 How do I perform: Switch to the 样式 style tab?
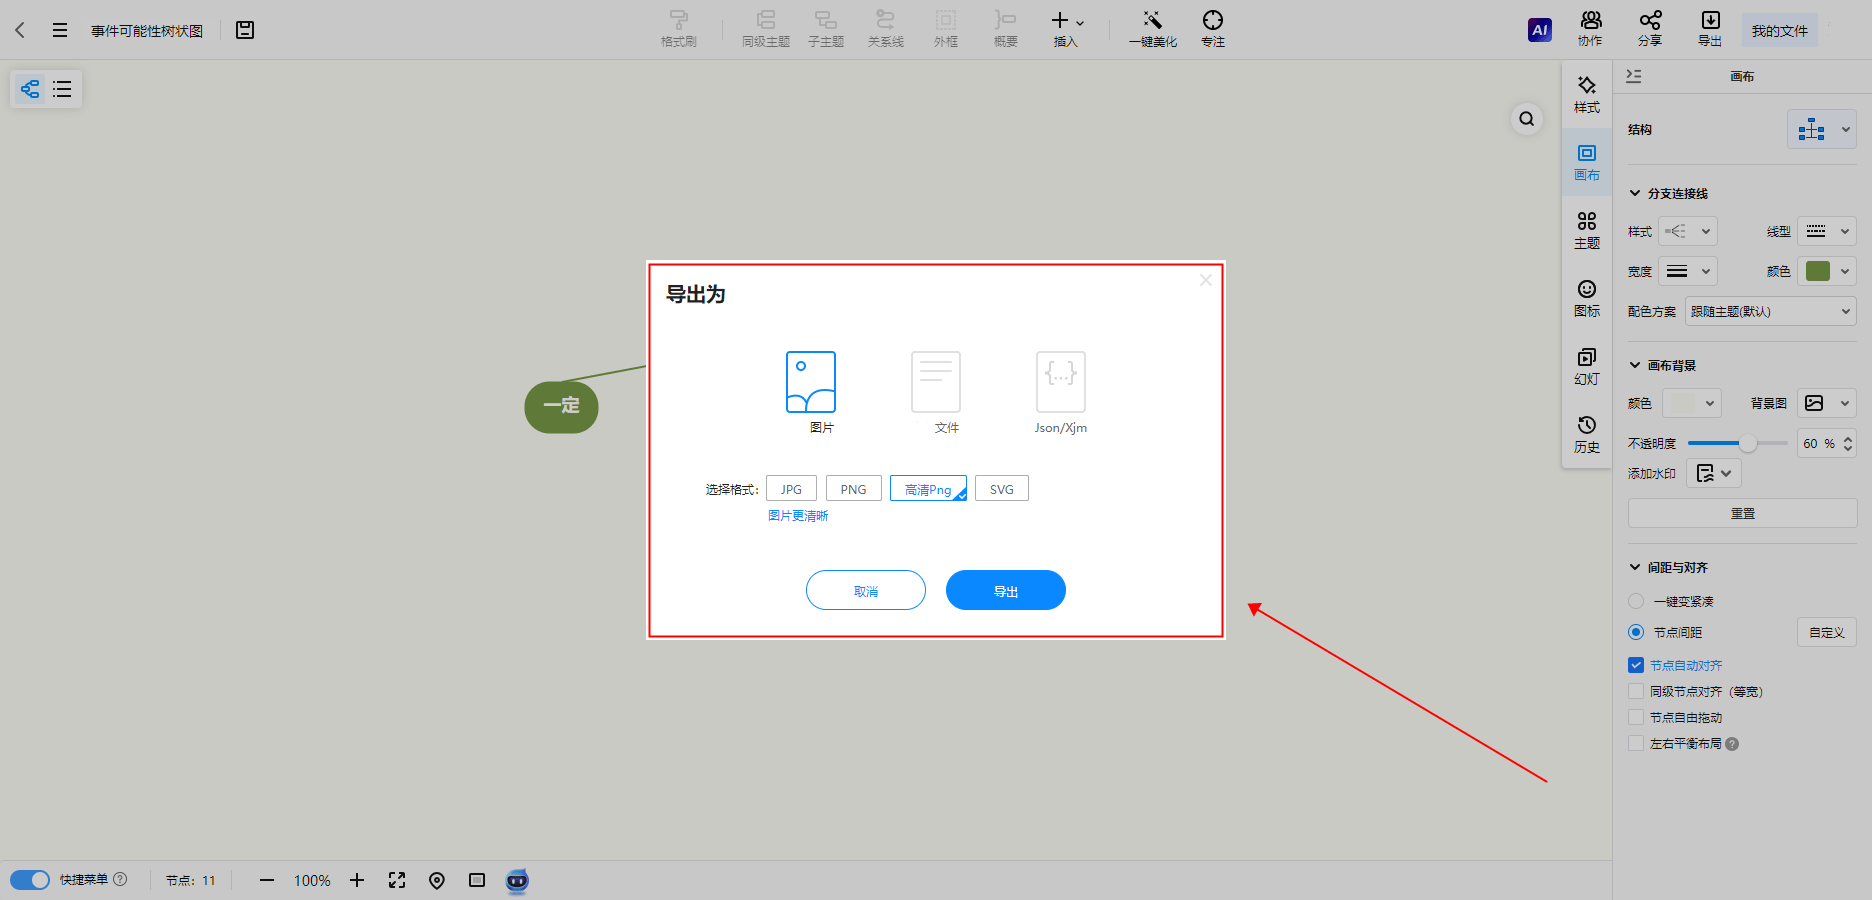point(1586,94)
